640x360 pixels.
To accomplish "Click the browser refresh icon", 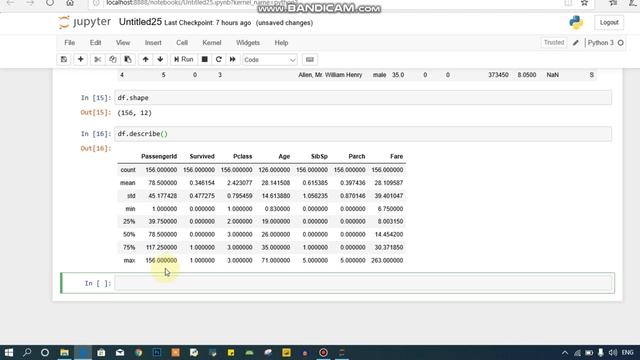I will click(x=50, y=3).
